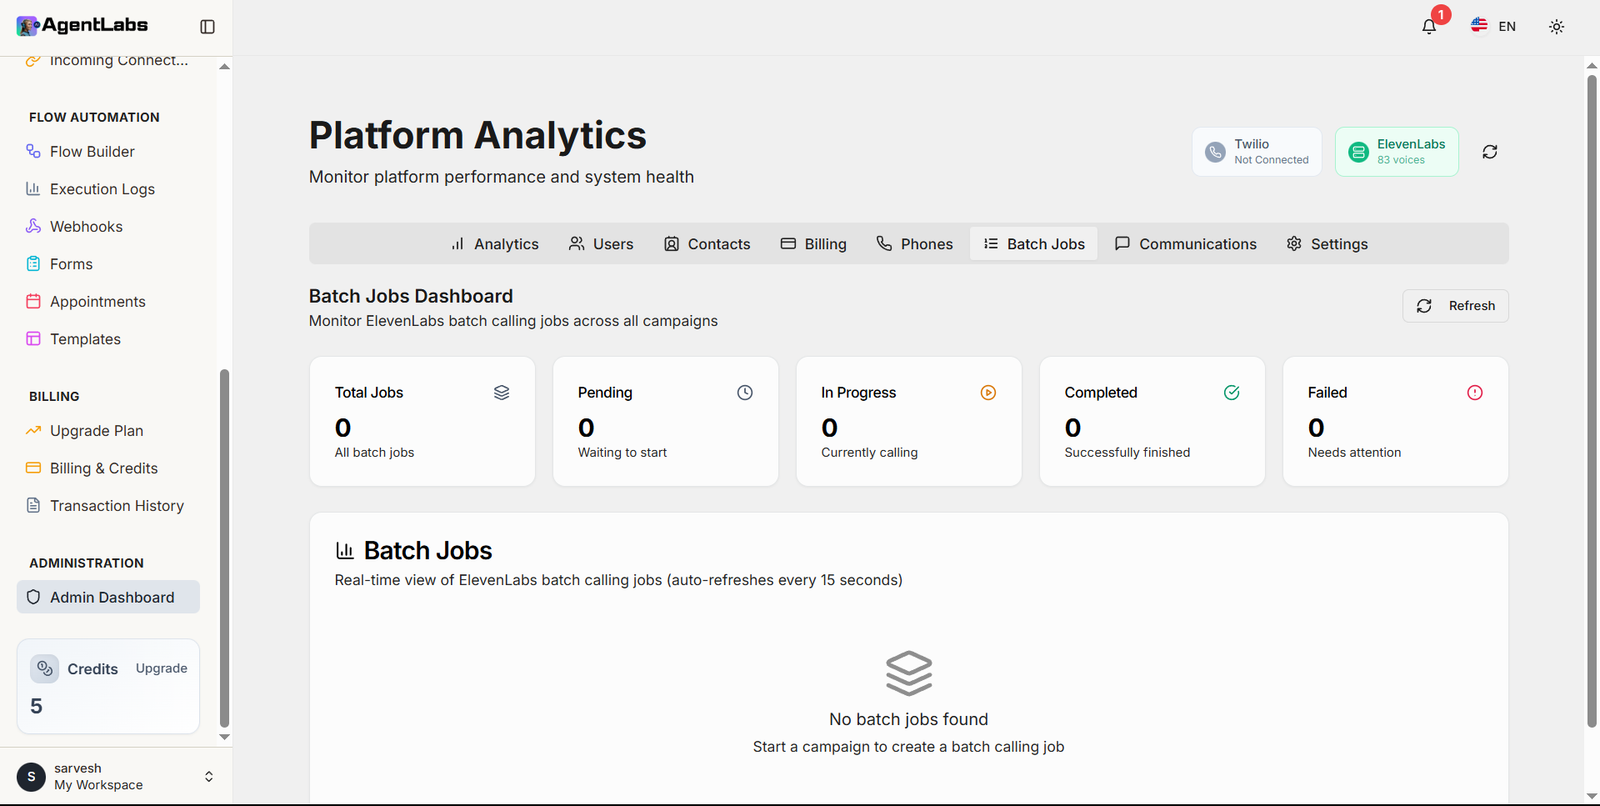Switch to the Users tab
1600x806 pixels.
601,244
